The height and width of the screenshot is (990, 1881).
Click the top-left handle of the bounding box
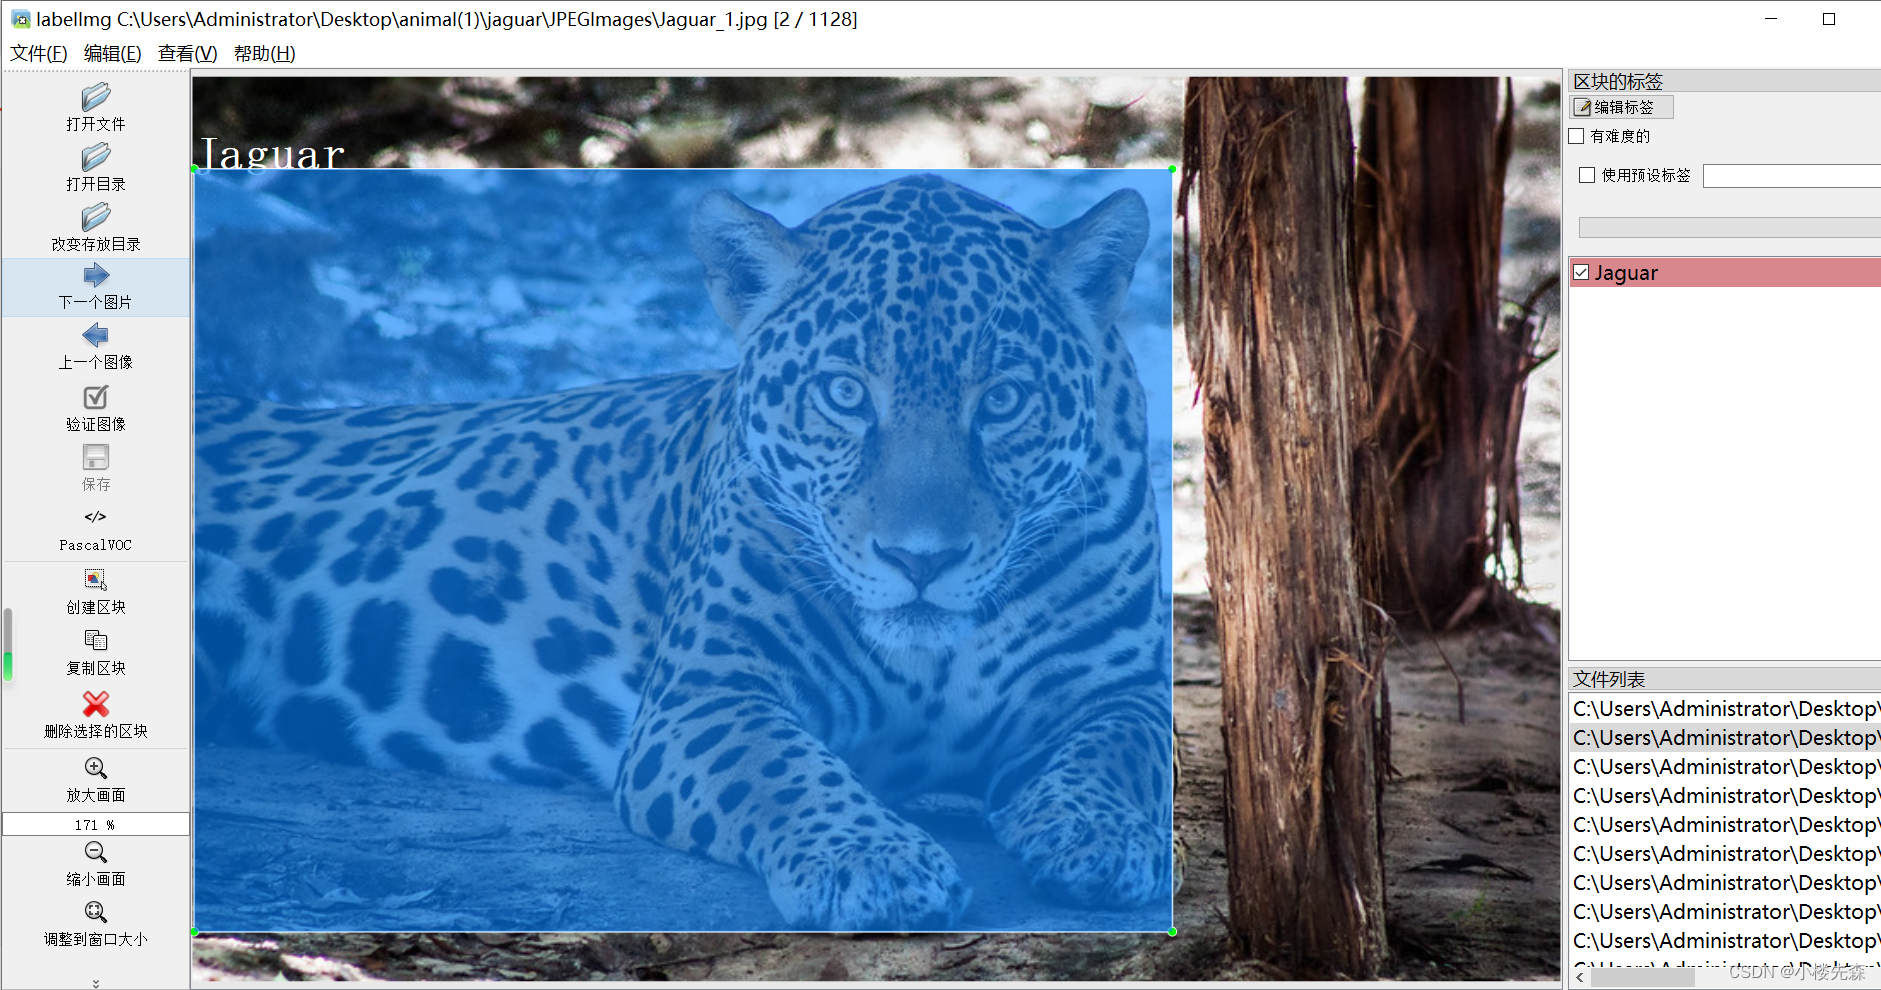(194, 169)
